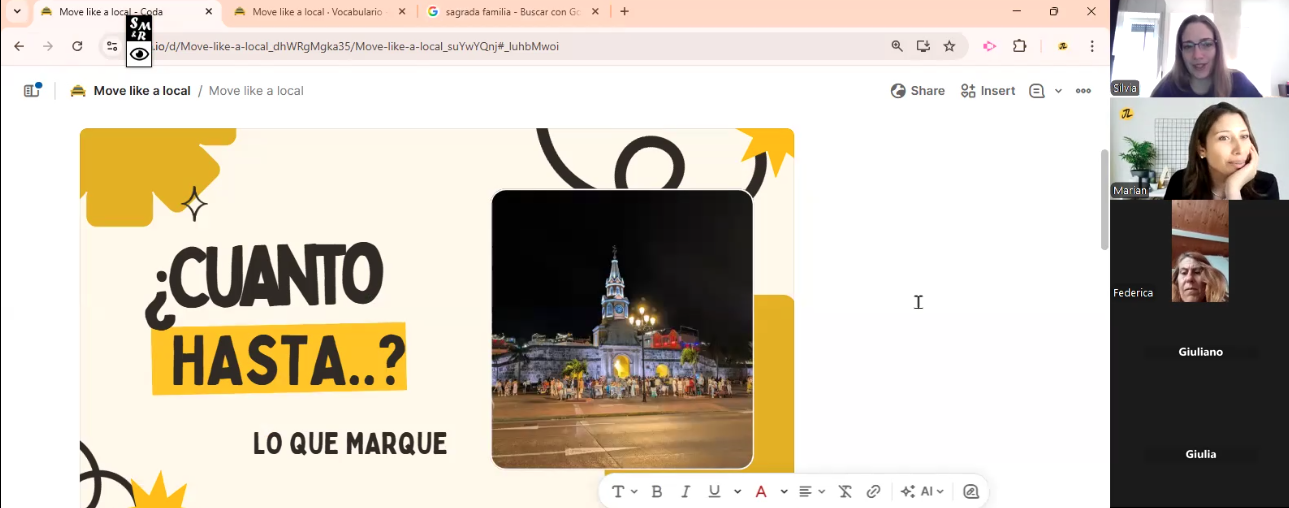
Task: Select Giulia participant tile
Action: tap(1199, 454)
